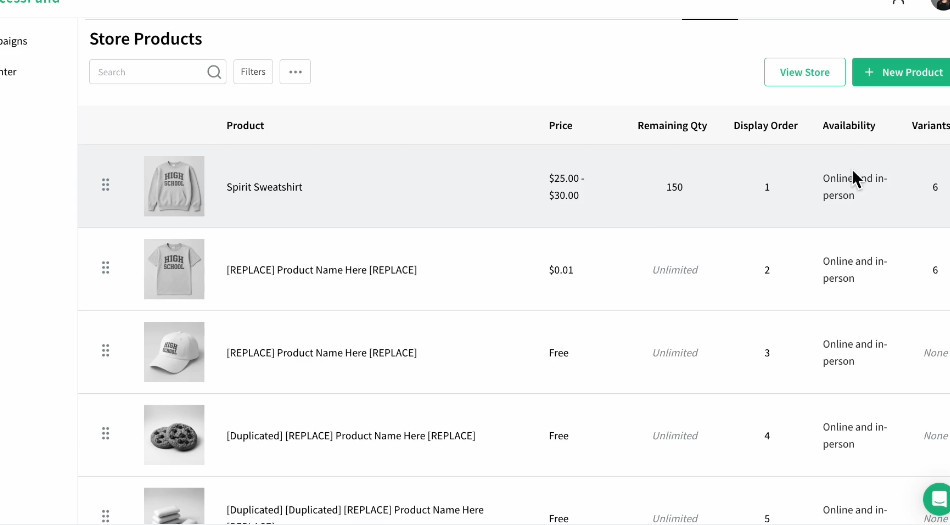
Task: Click the Variants column header
Action: 930,125
